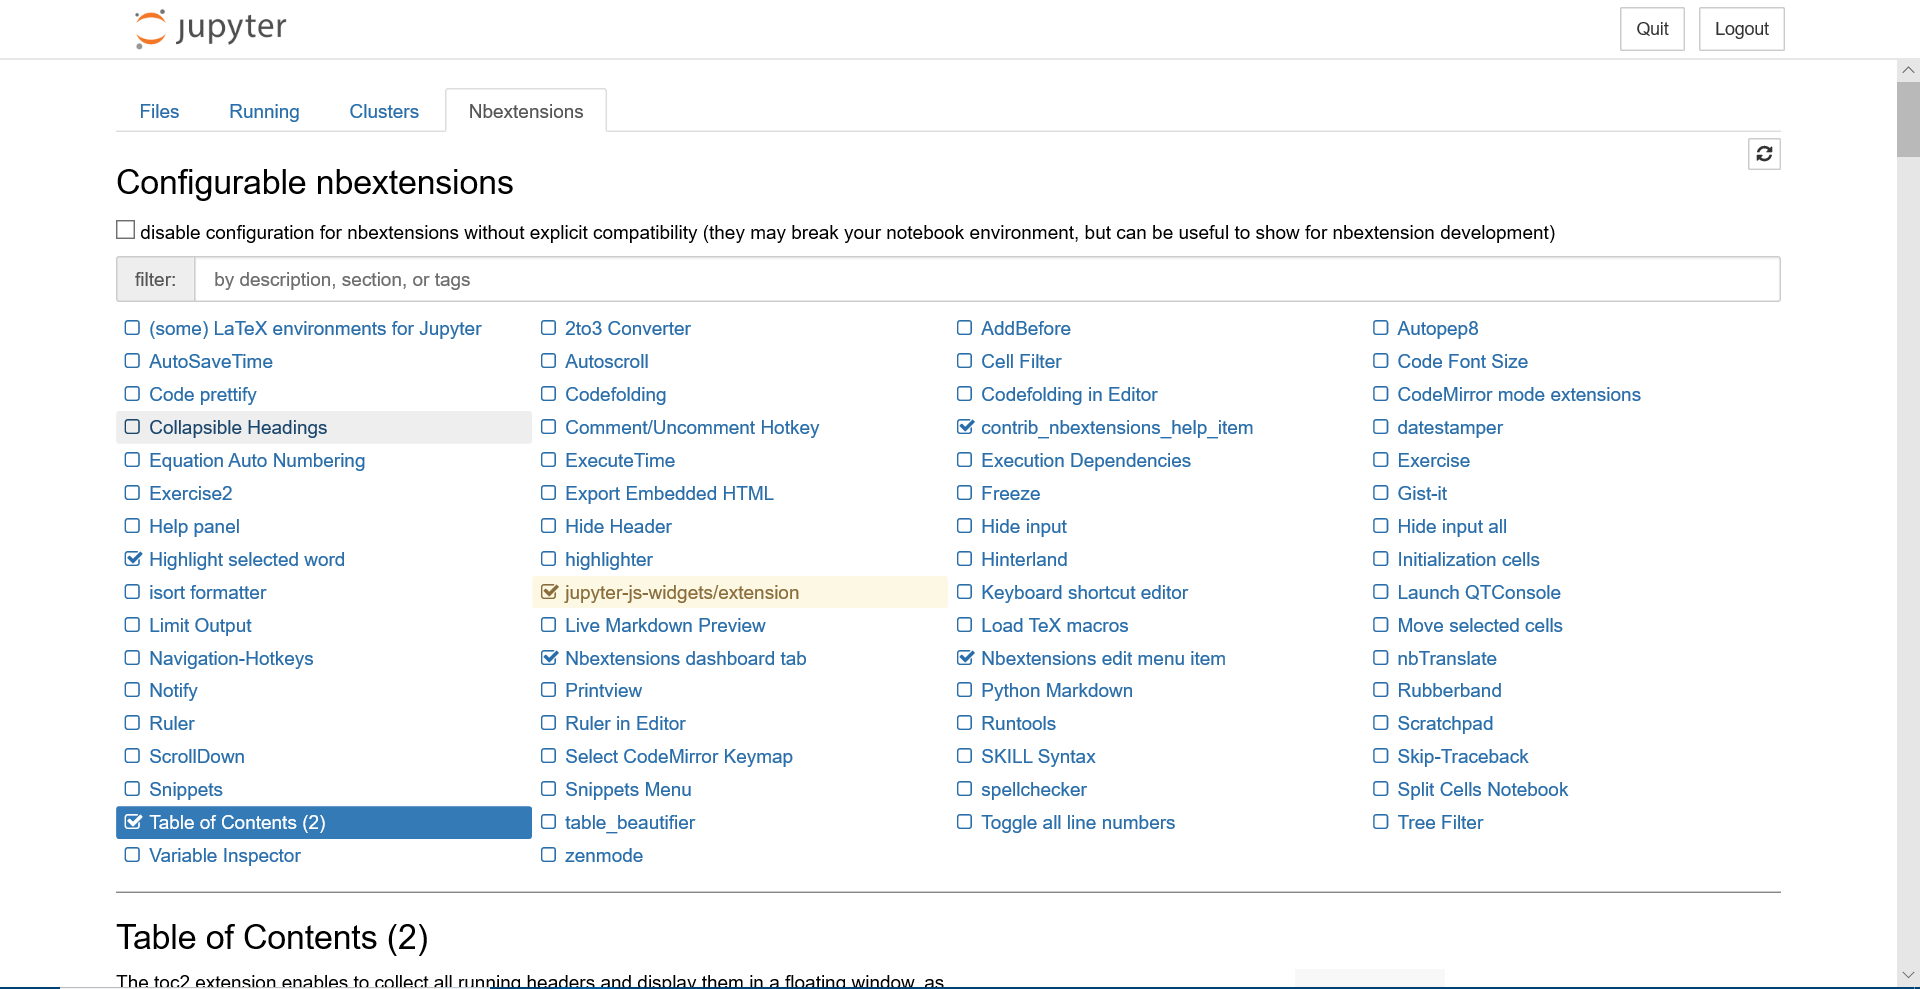The height and width of the screenshot is (989, 1920).
Task: Select the Collapsible Headings extension link
Action: [238, 427]
